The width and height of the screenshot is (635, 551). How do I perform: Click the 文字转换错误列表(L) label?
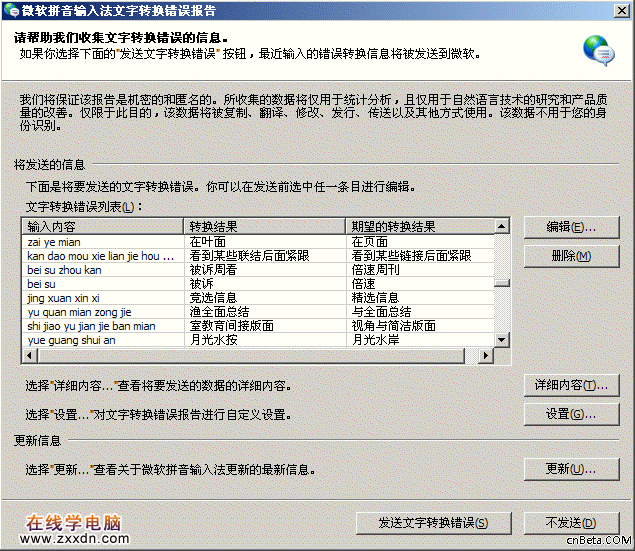83,207
